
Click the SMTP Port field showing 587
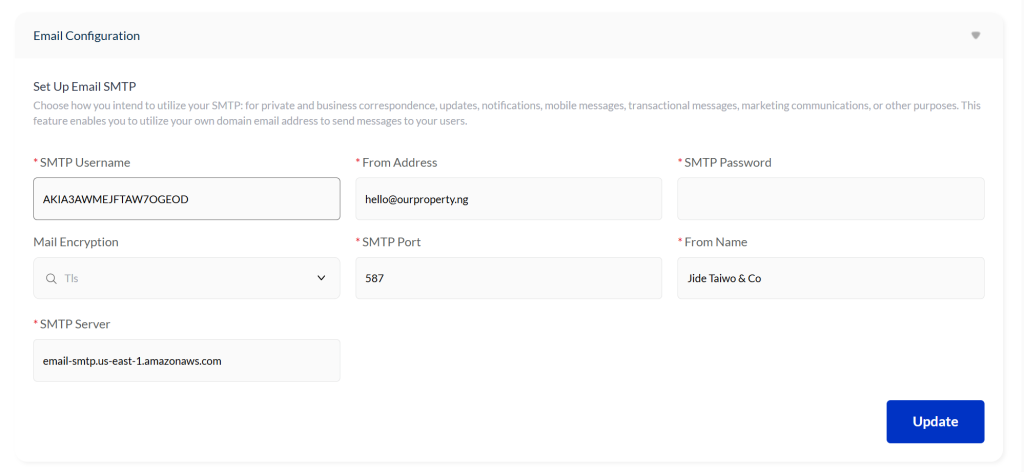click(x=508, y=278)
